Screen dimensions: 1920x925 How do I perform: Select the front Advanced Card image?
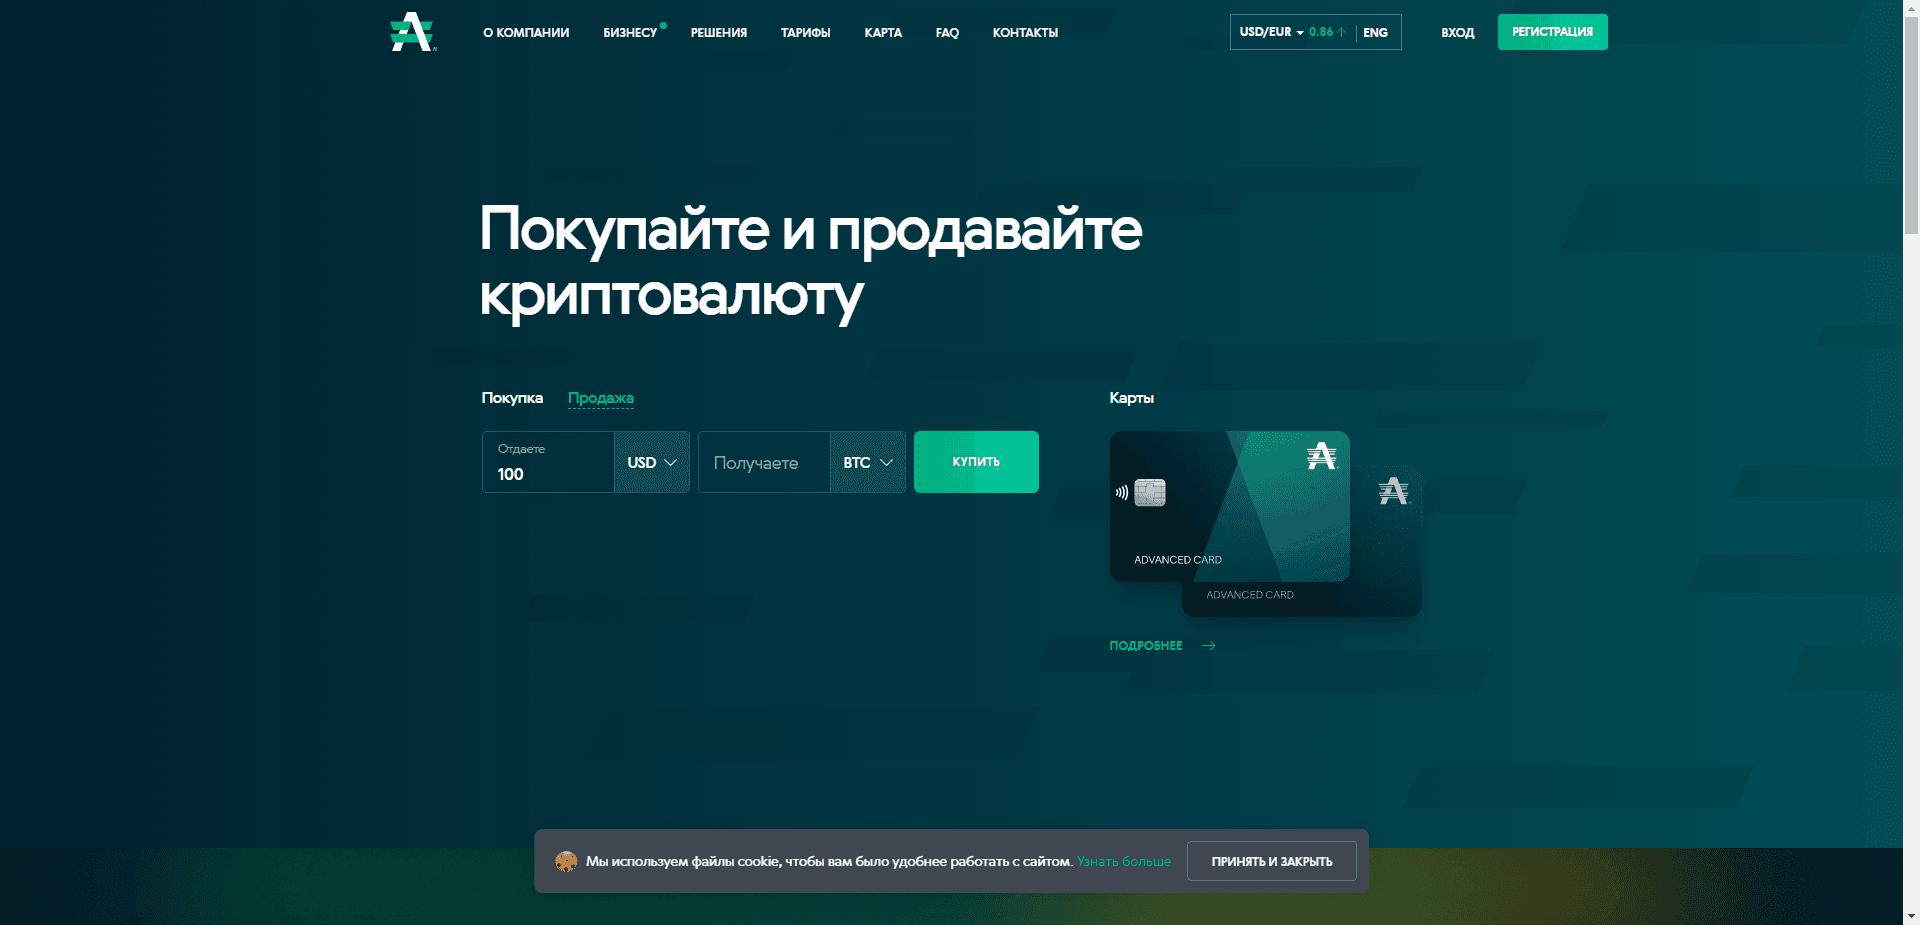pyautogui.click(x=1229, y=507)
